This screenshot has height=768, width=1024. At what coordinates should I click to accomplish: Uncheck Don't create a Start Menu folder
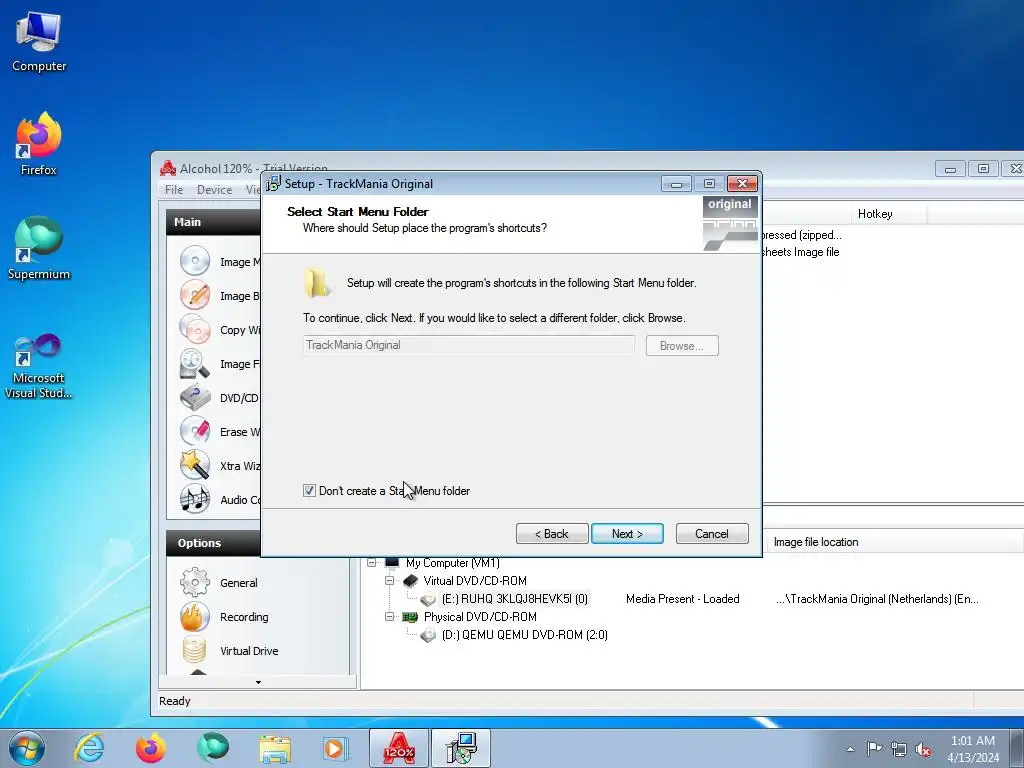coord(310,490)
